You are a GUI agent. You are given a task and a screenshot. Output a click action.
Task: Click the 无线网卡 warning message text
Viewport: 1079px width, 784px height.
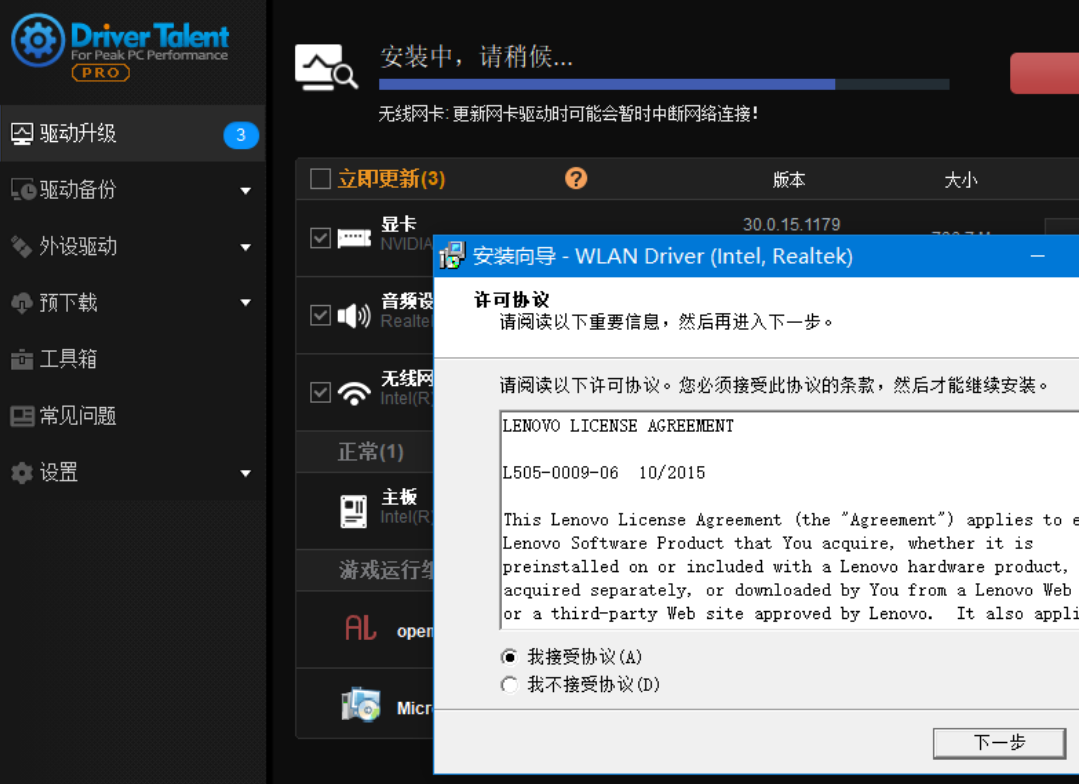568,114
